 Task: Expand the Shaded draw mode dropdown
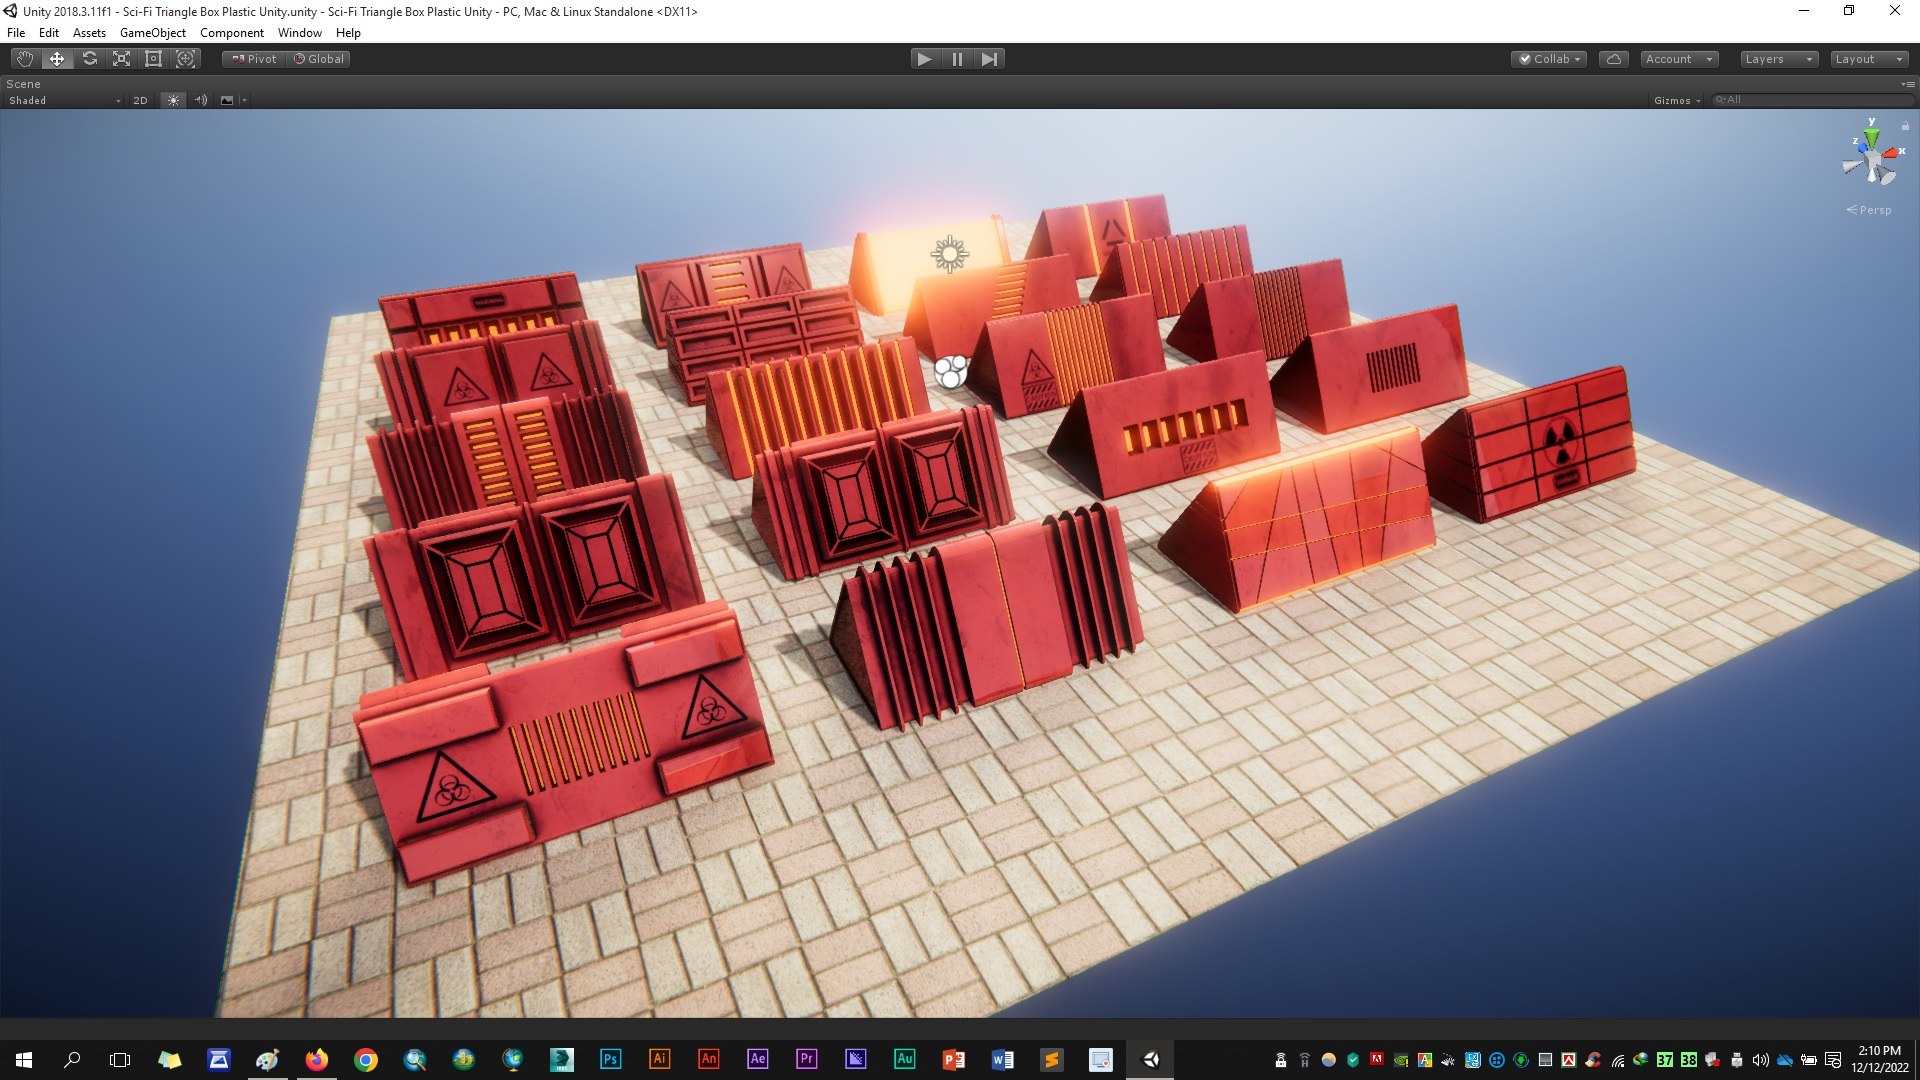[x=64, y=100]
